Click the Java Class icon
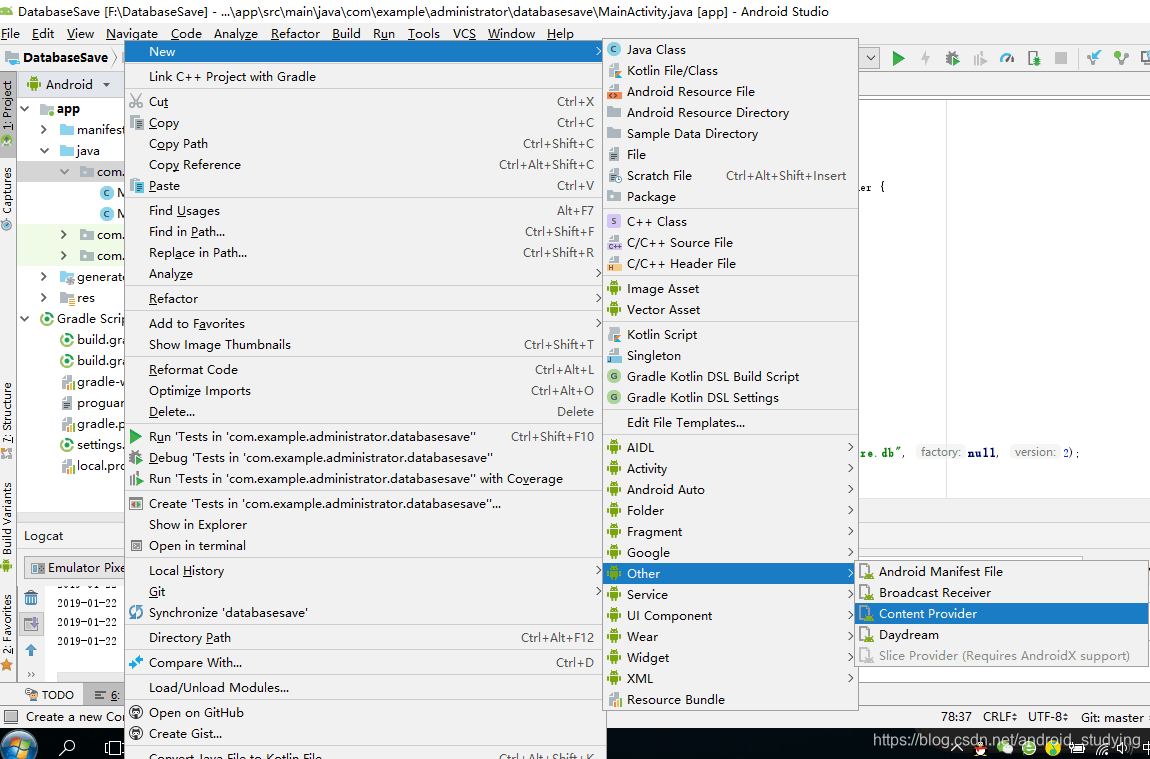1150x759 pixels. [x=614, y=49]
